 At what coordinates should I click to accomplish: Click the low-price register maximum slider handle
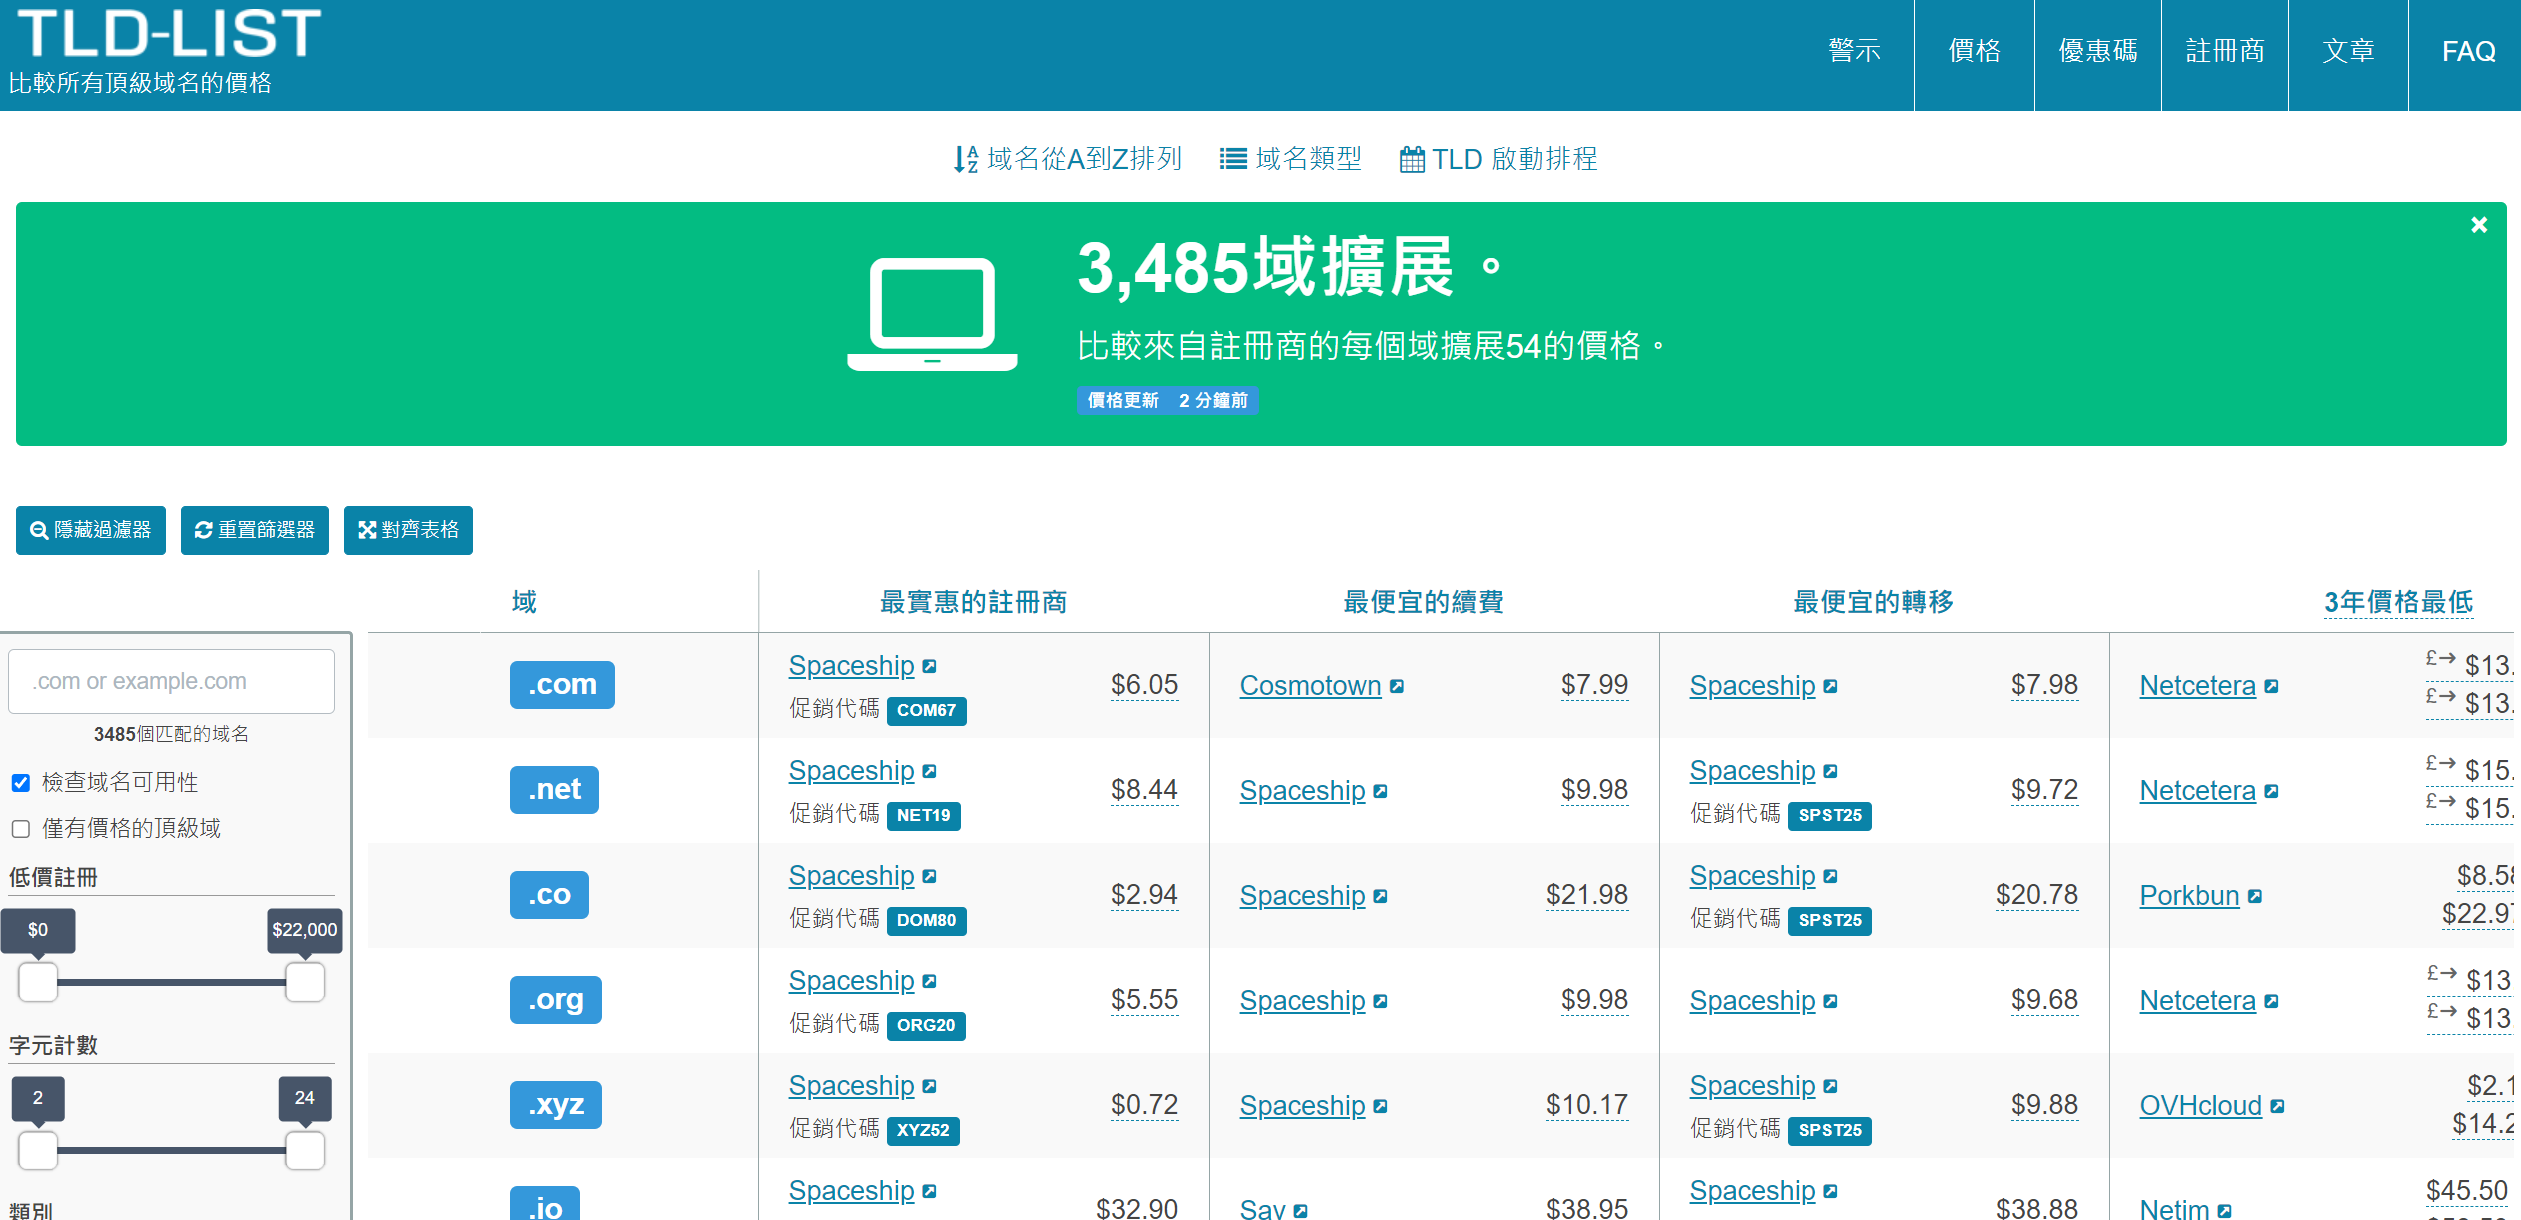coord(305,982)
